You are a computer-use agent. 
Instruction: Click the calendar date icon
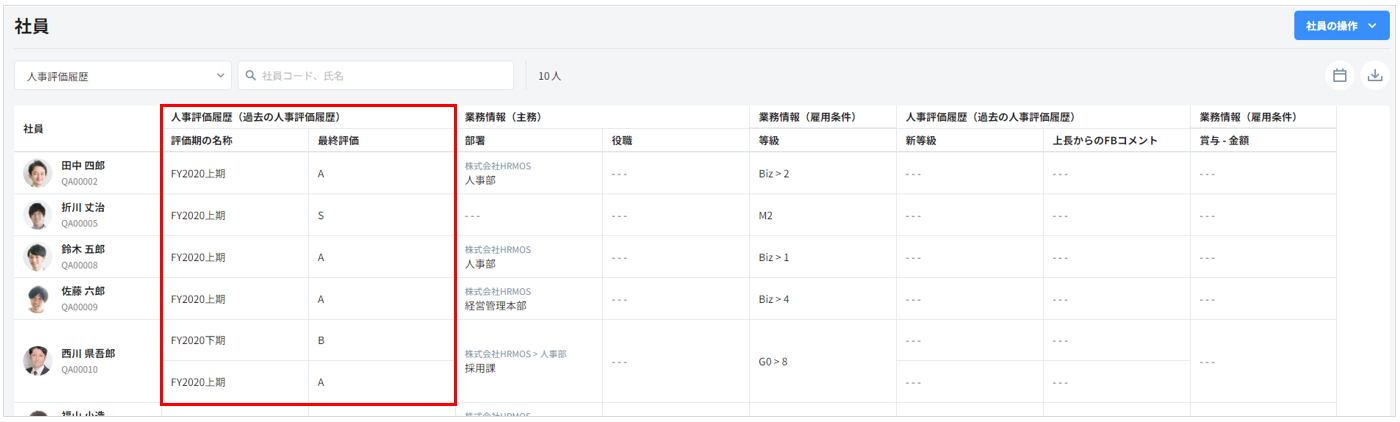[1339, 75]
